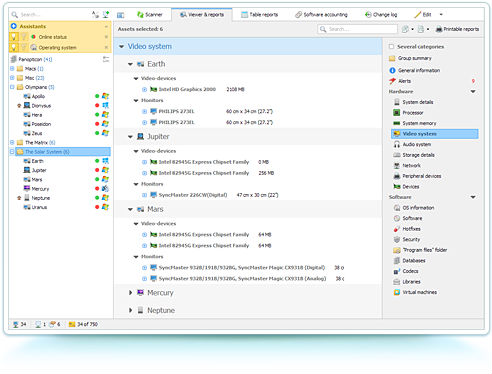Select Processor category
Viewport: 492px width, 374px height.
[x=408, y=113]
